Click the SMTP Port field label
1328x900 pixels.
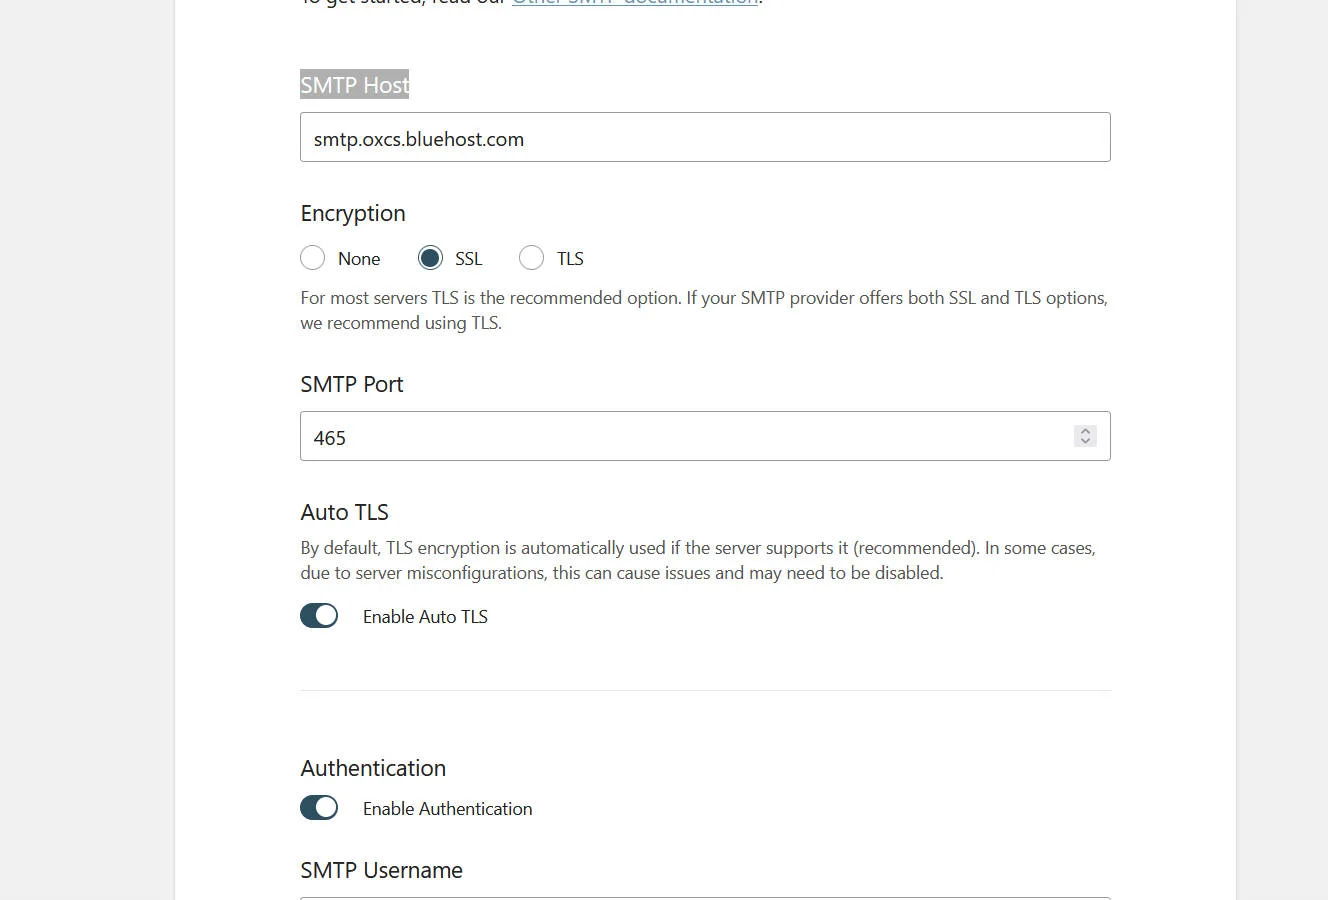[352, 385]
